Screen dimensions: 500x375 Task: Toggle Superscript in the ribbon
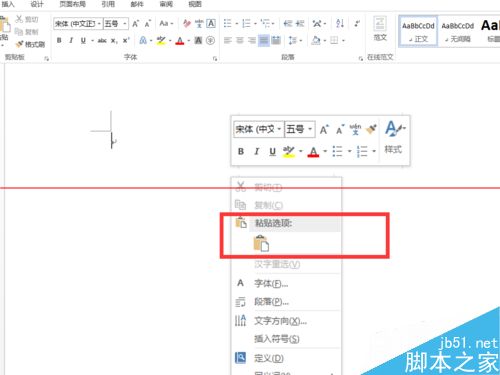click(x=126, y=40)
